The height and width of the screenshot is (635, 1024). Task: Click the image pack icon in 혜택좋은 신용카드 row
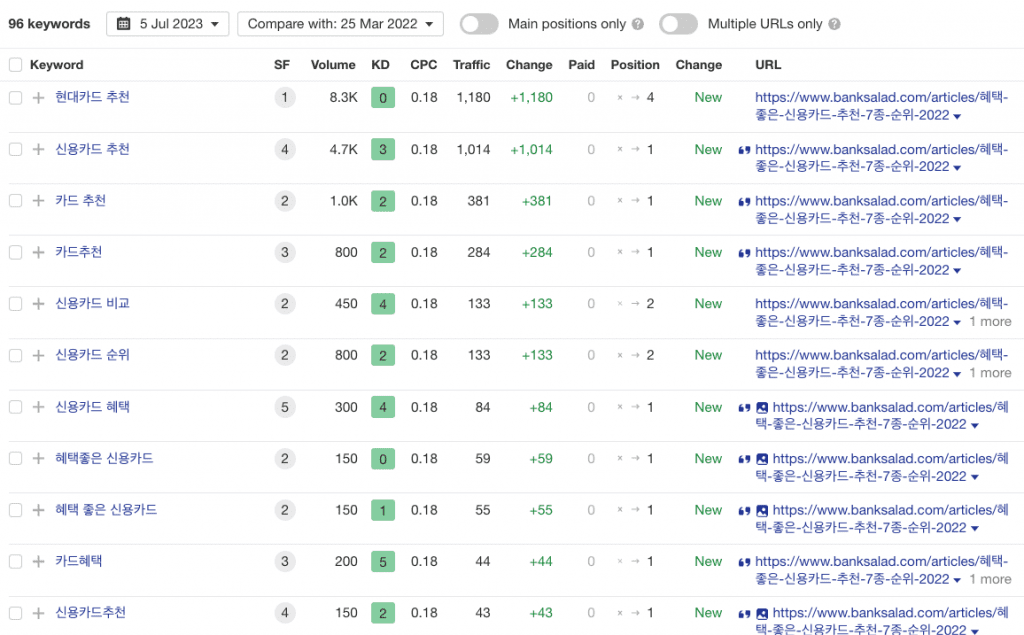click(761, 459)
